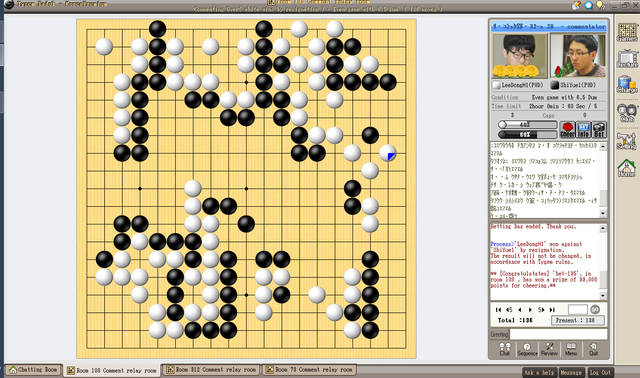This screenshot has height=378, width=640.
Task: Click the round go-to-move button
Action: [x=595, y=309]
